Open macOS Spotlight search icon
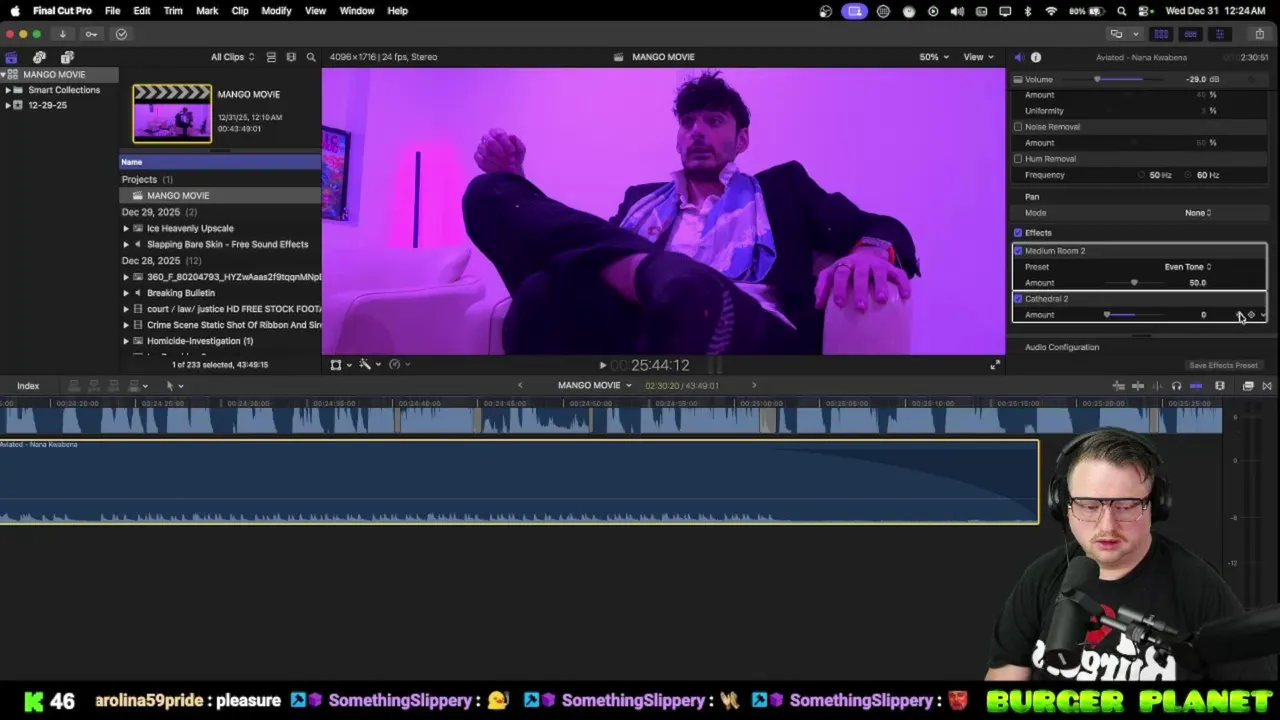The width and height of the screenshot is (1280, 720). (x=1122, y=11)
